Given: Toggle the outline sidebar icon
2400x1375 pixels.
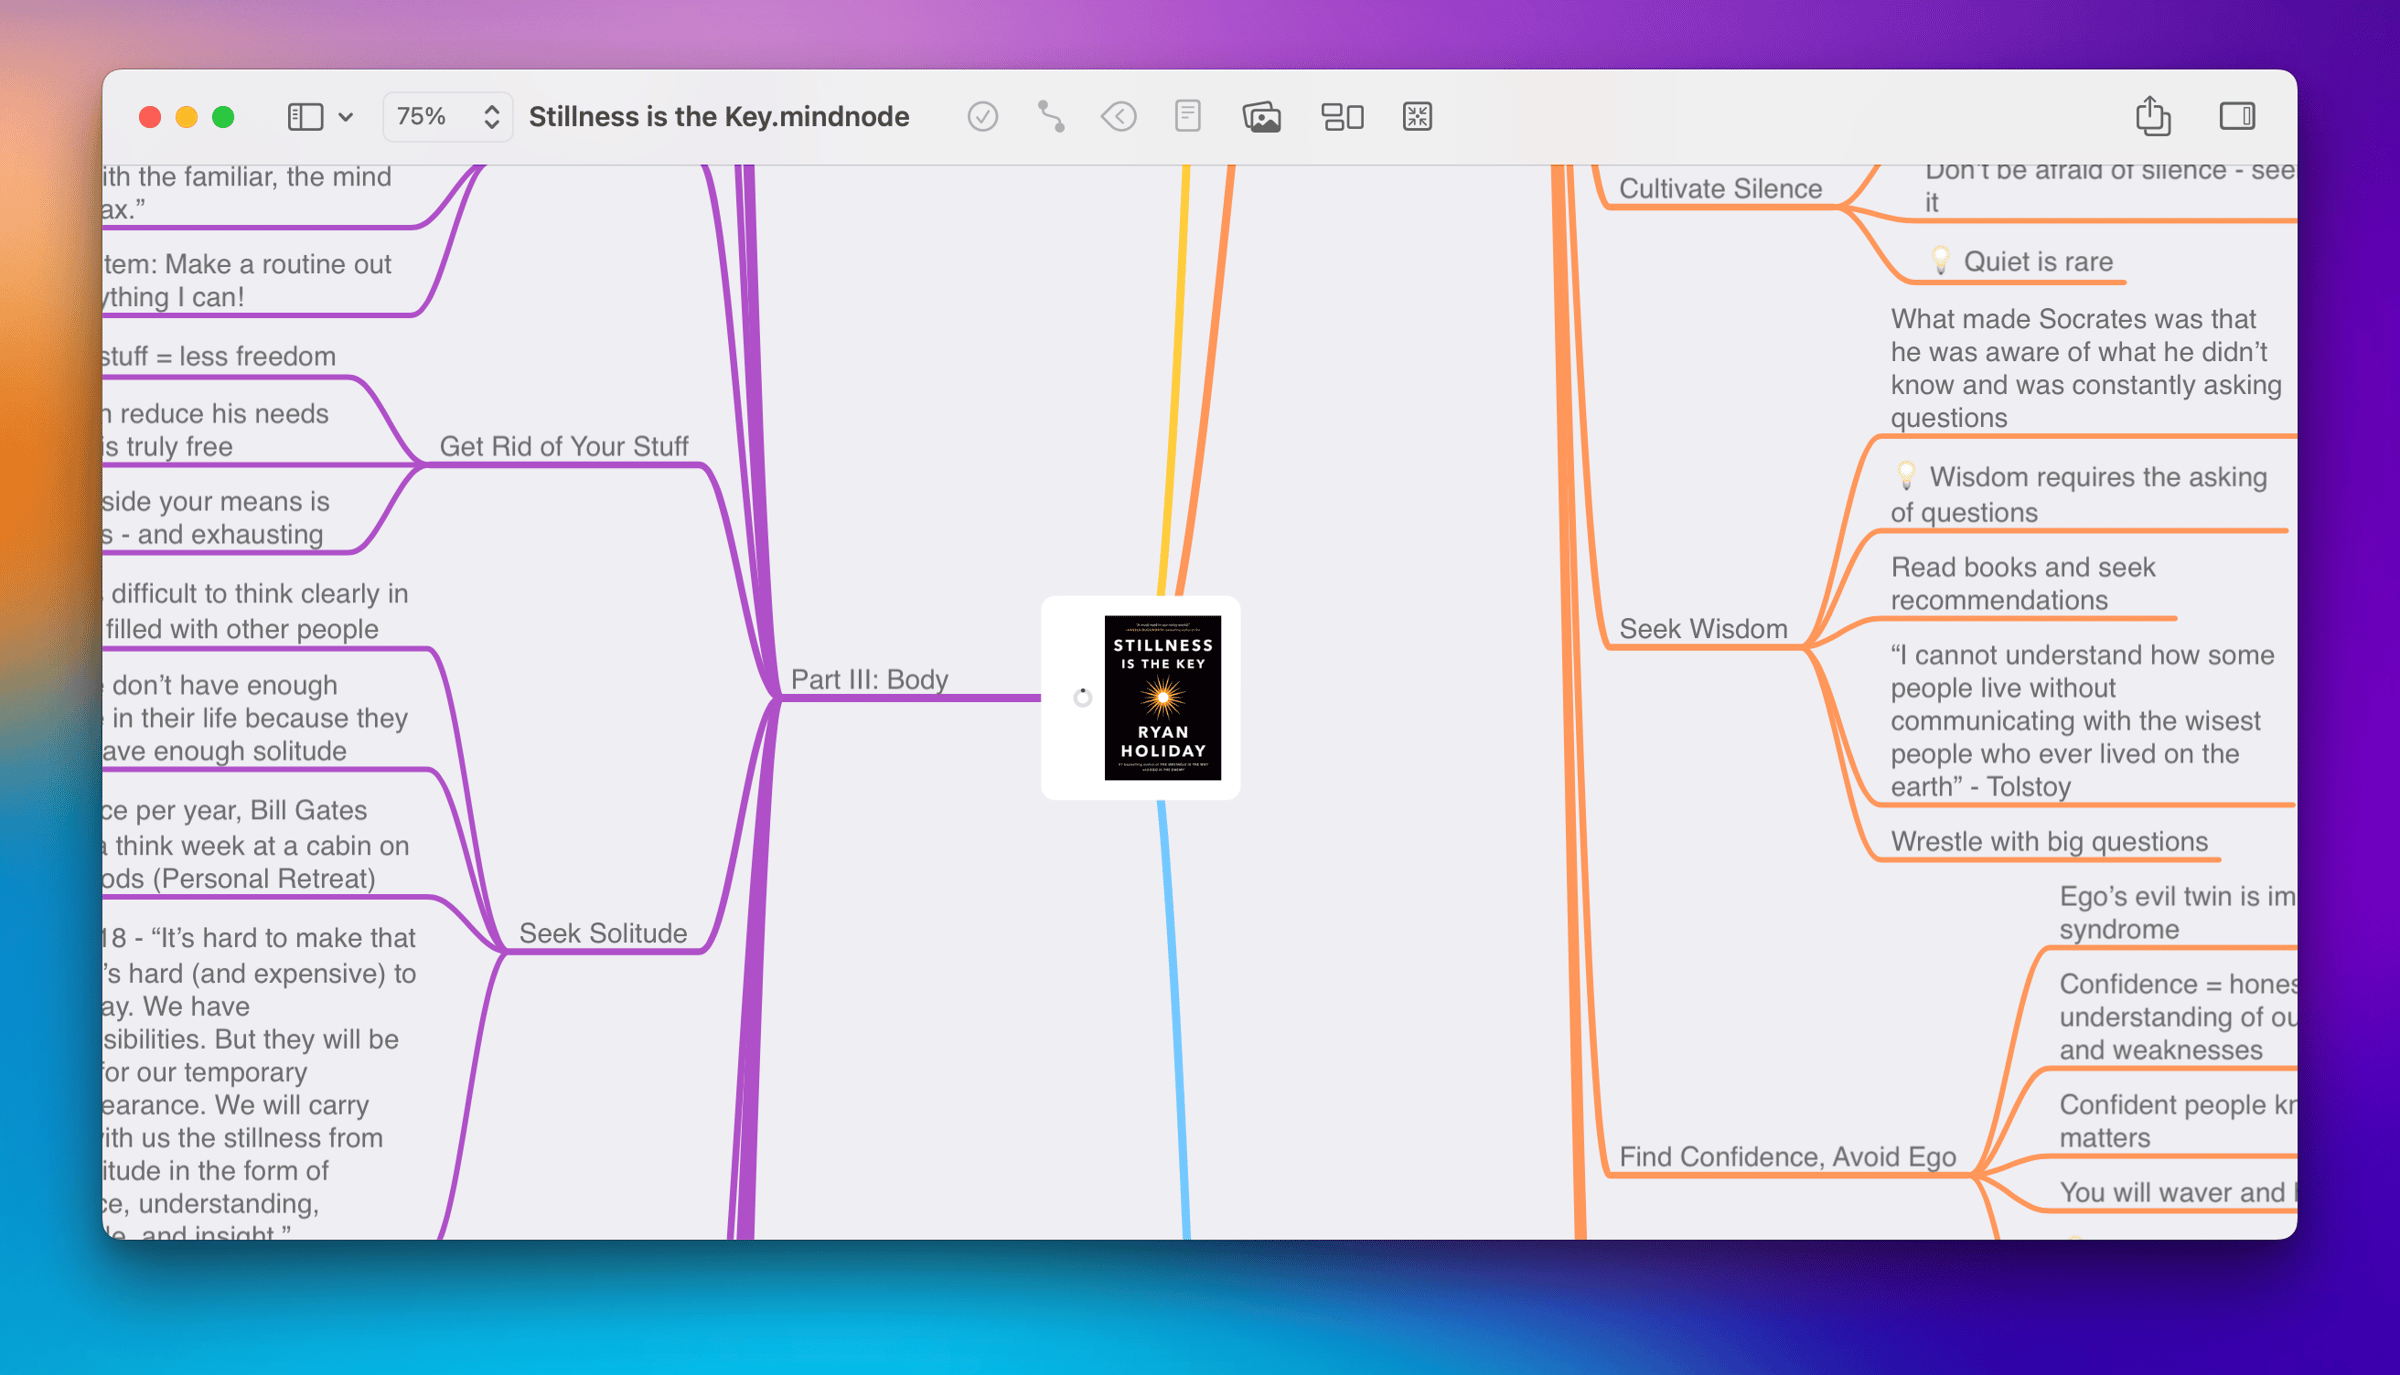Looking at the screenshot, I should pos(305,117).
